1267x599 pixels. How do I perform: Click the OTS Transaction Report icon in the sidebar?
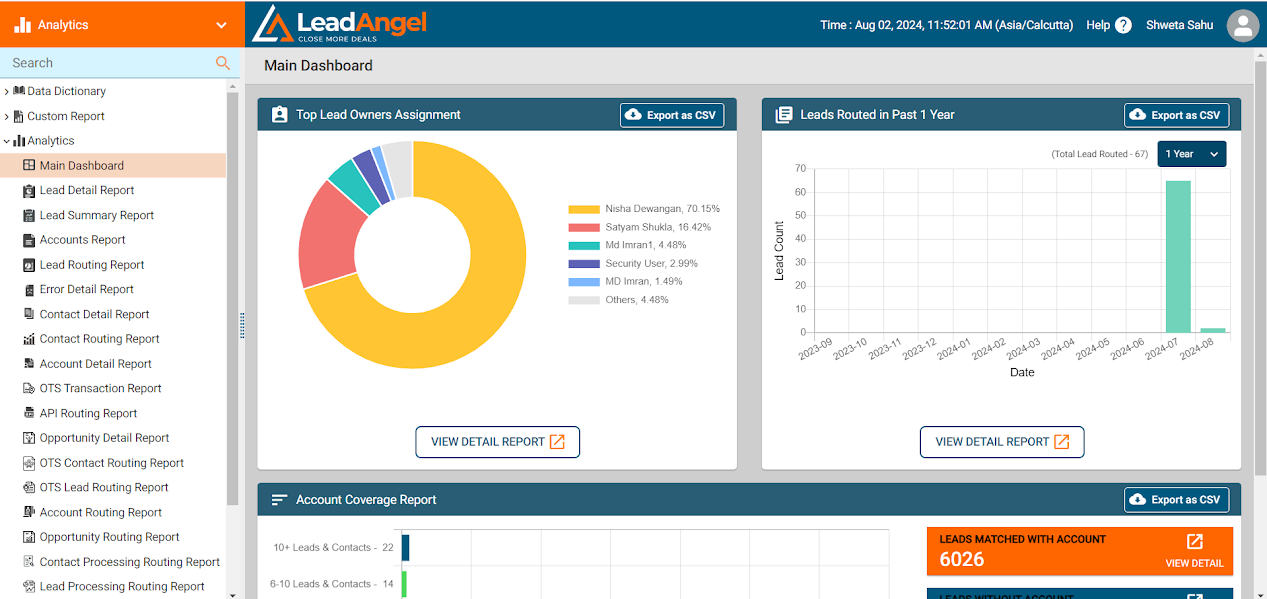29,388
